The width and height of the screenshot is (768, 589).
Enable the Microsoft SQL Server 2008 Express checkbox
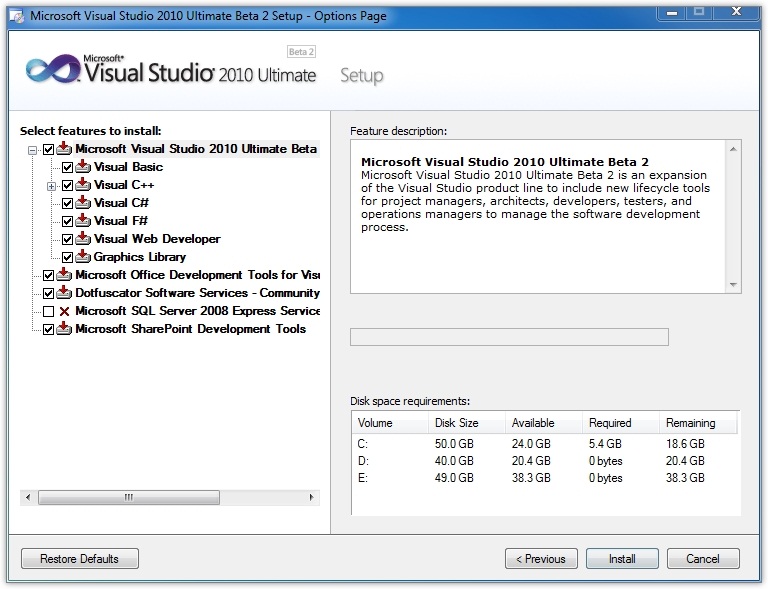[x=48, y=311]
